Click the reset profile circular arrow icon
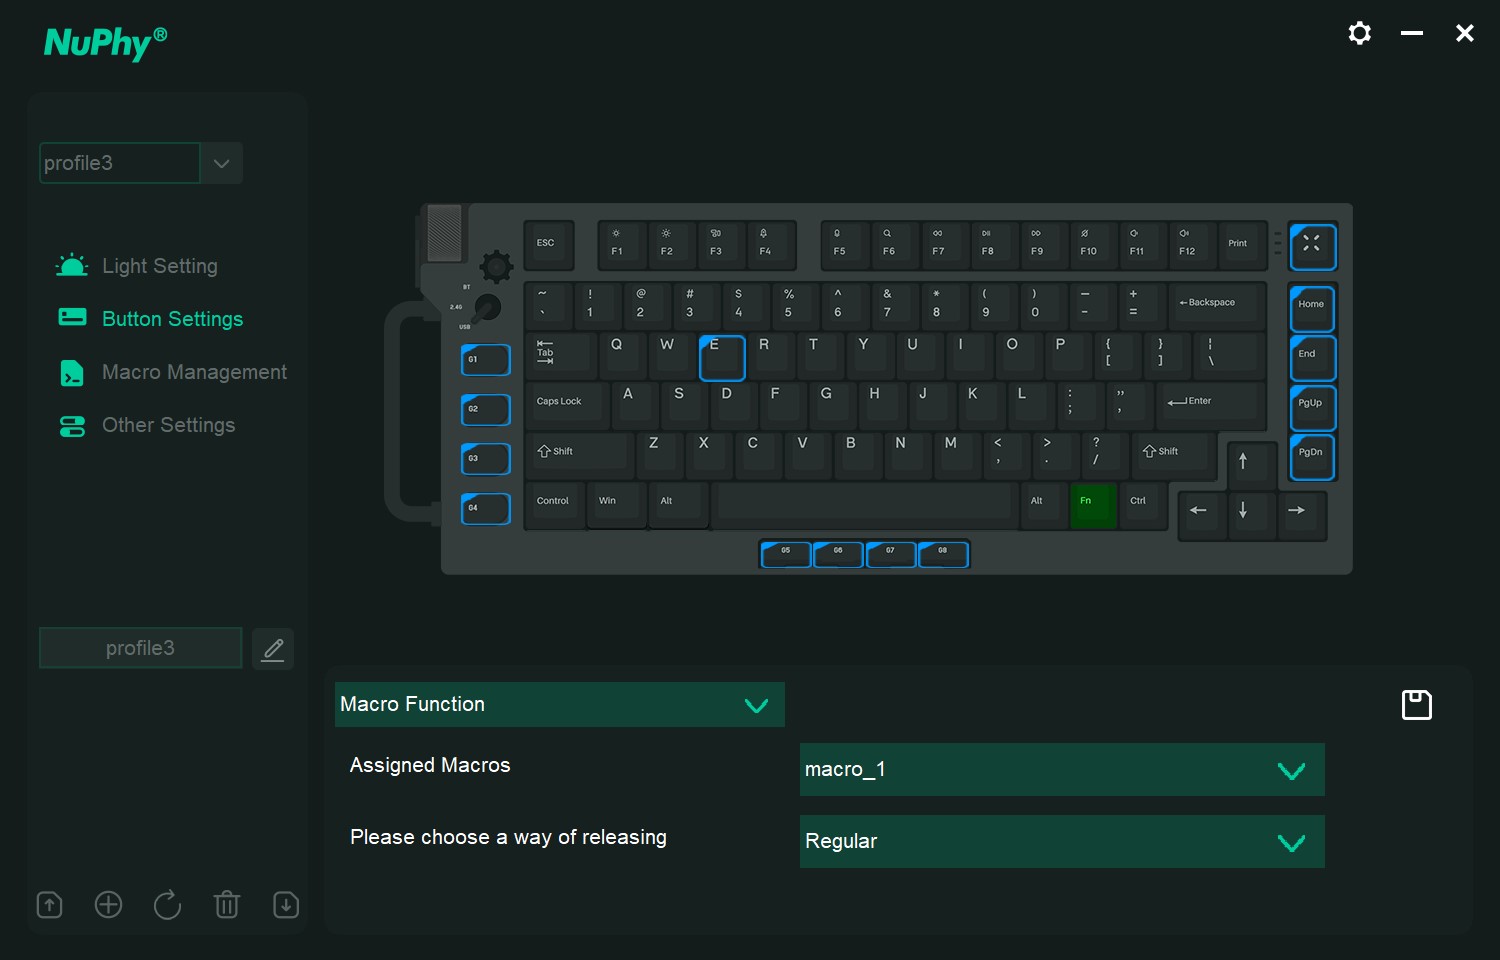 click(167, 904)
